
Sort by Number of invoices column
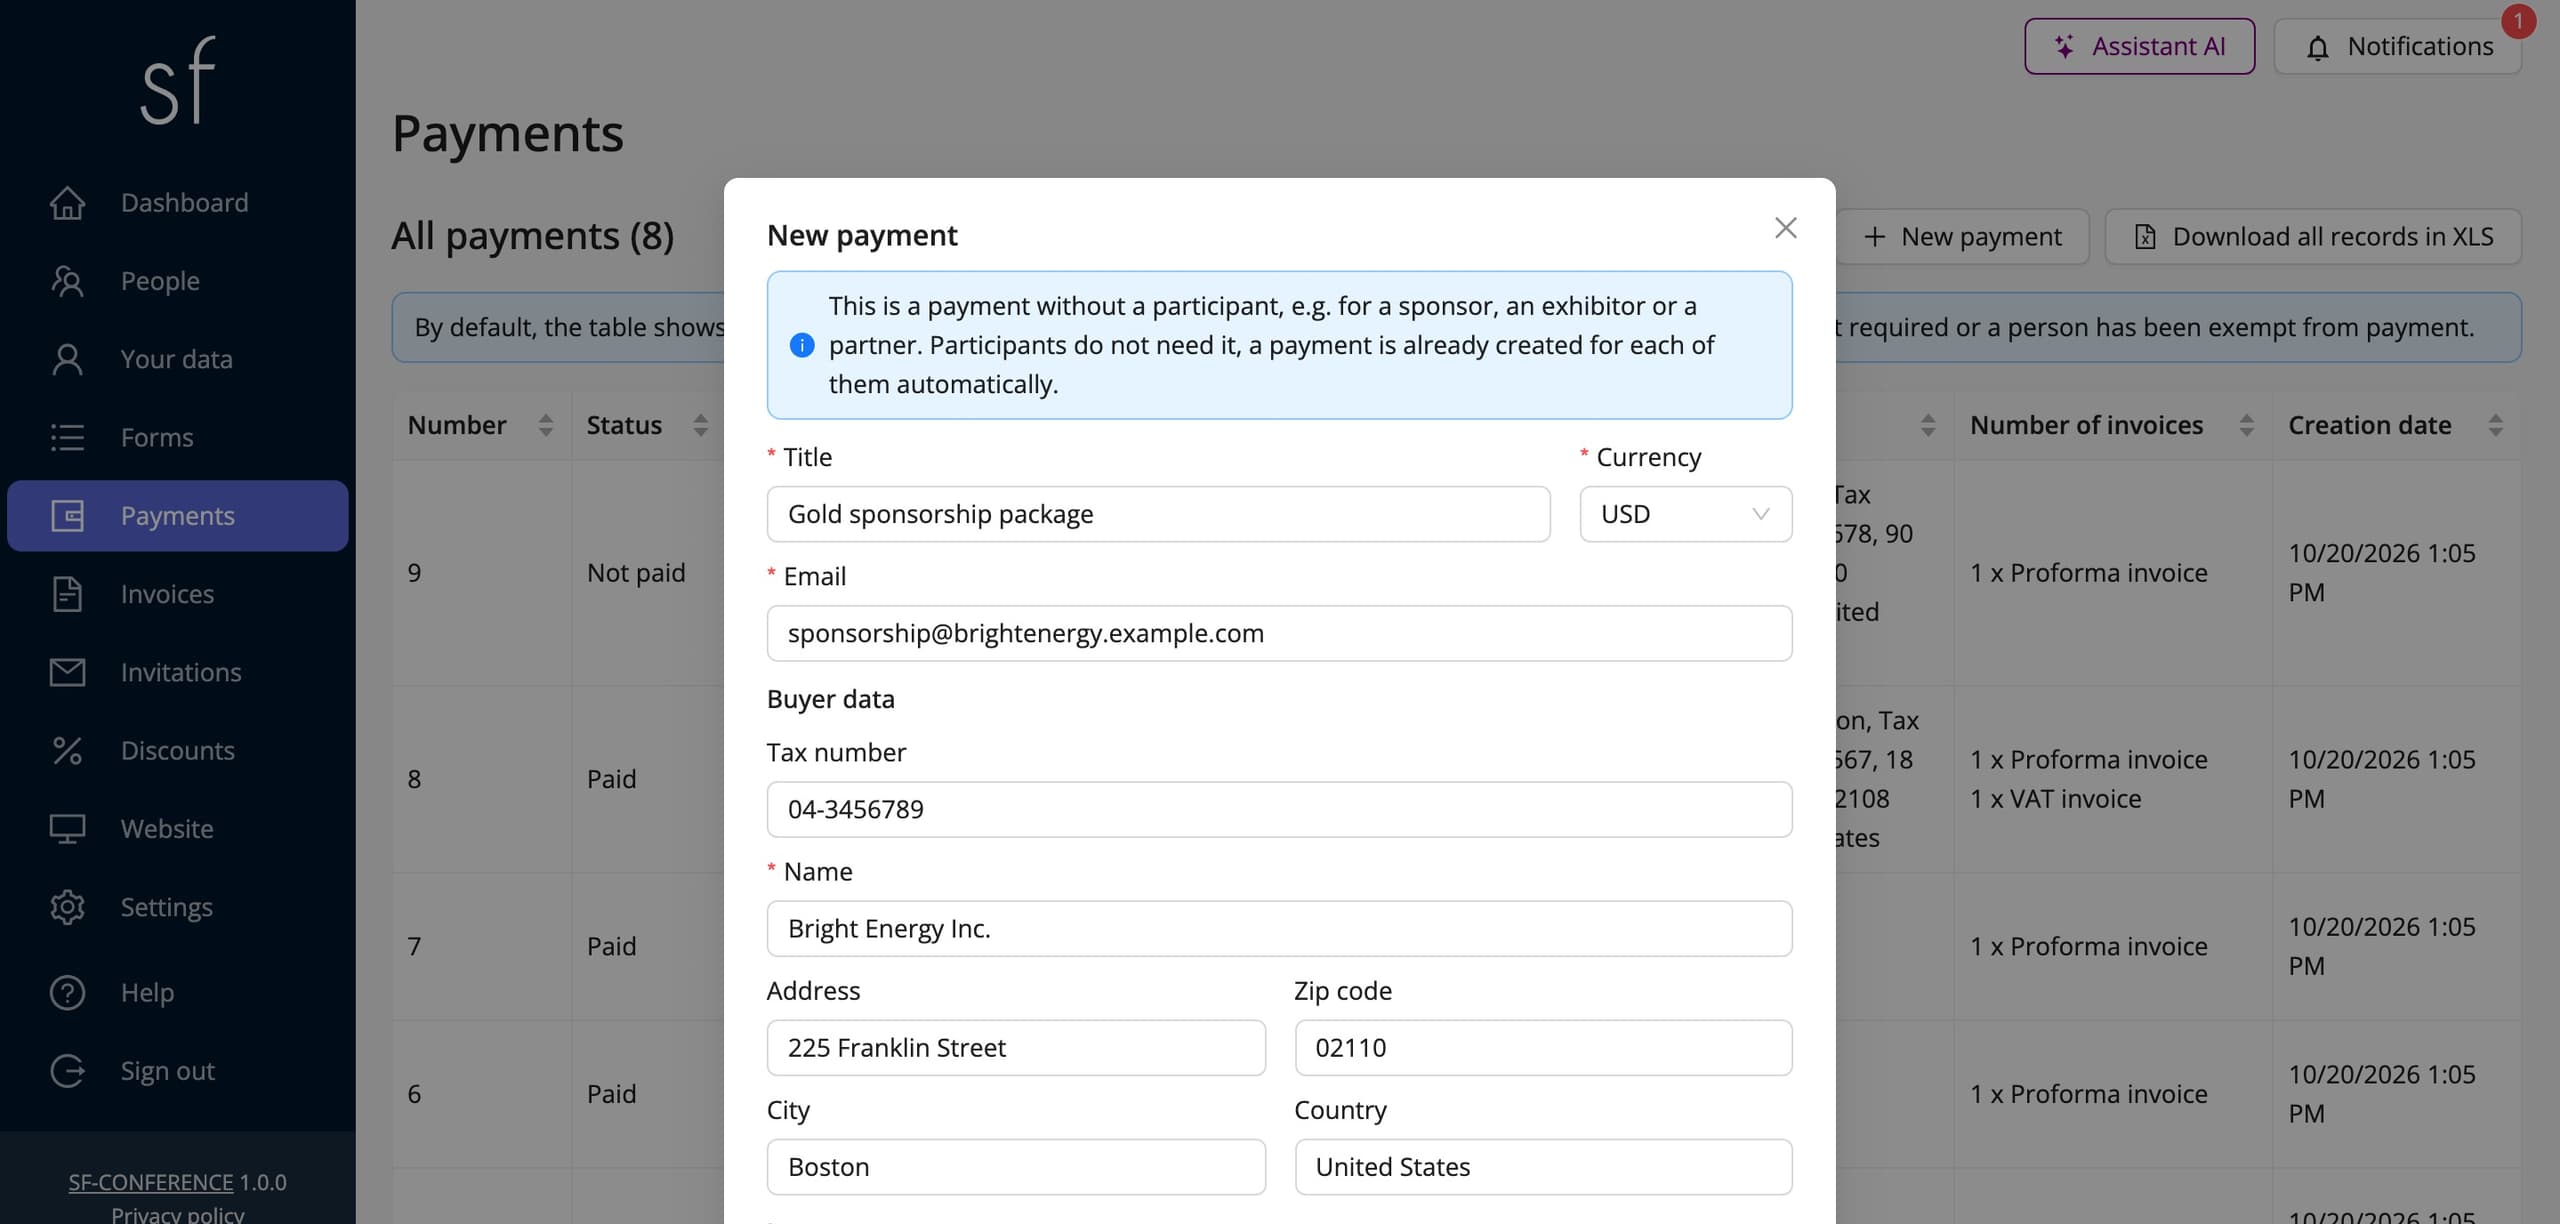[x=2247, y=425]
